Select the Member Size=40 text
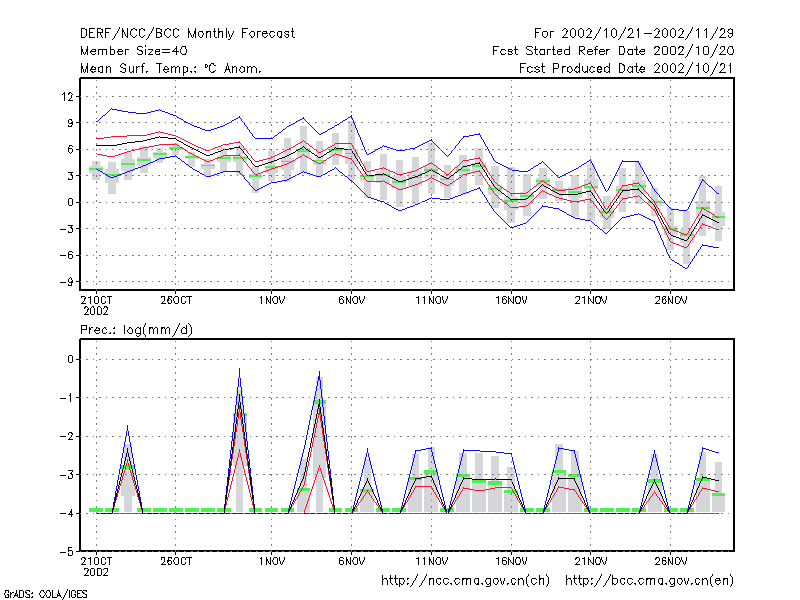Screen dimensions: 800x600 134,51
